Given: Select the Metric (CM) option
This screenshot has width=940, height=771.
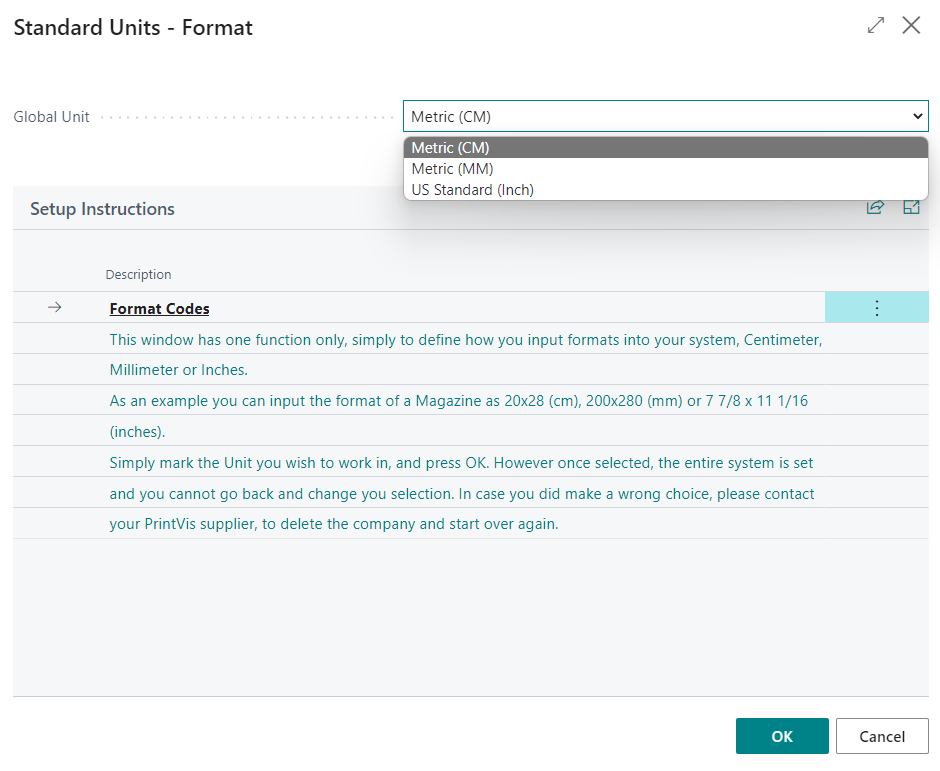Looking at the screenshot, I should click(450, 147).
